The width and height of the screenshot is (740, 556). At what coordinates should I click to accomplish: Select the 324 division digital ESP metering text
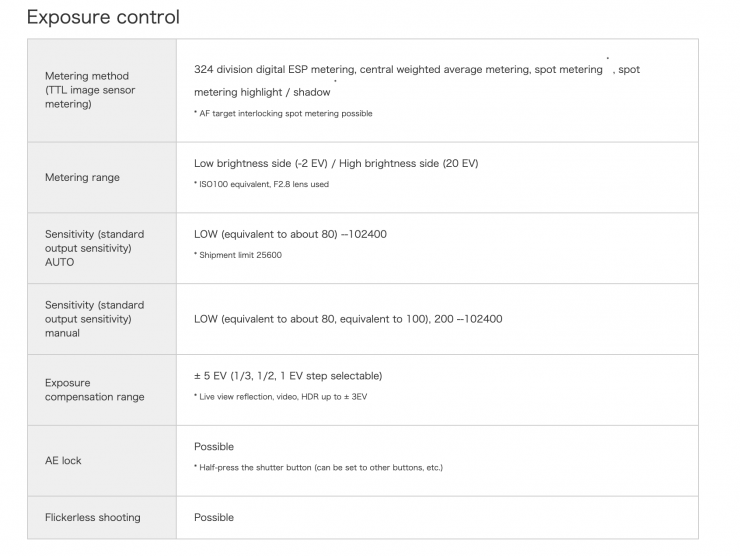tap(273, 70)
